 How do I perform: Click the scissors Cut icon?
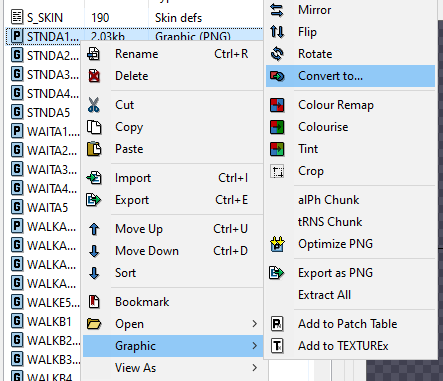(94, 105)
